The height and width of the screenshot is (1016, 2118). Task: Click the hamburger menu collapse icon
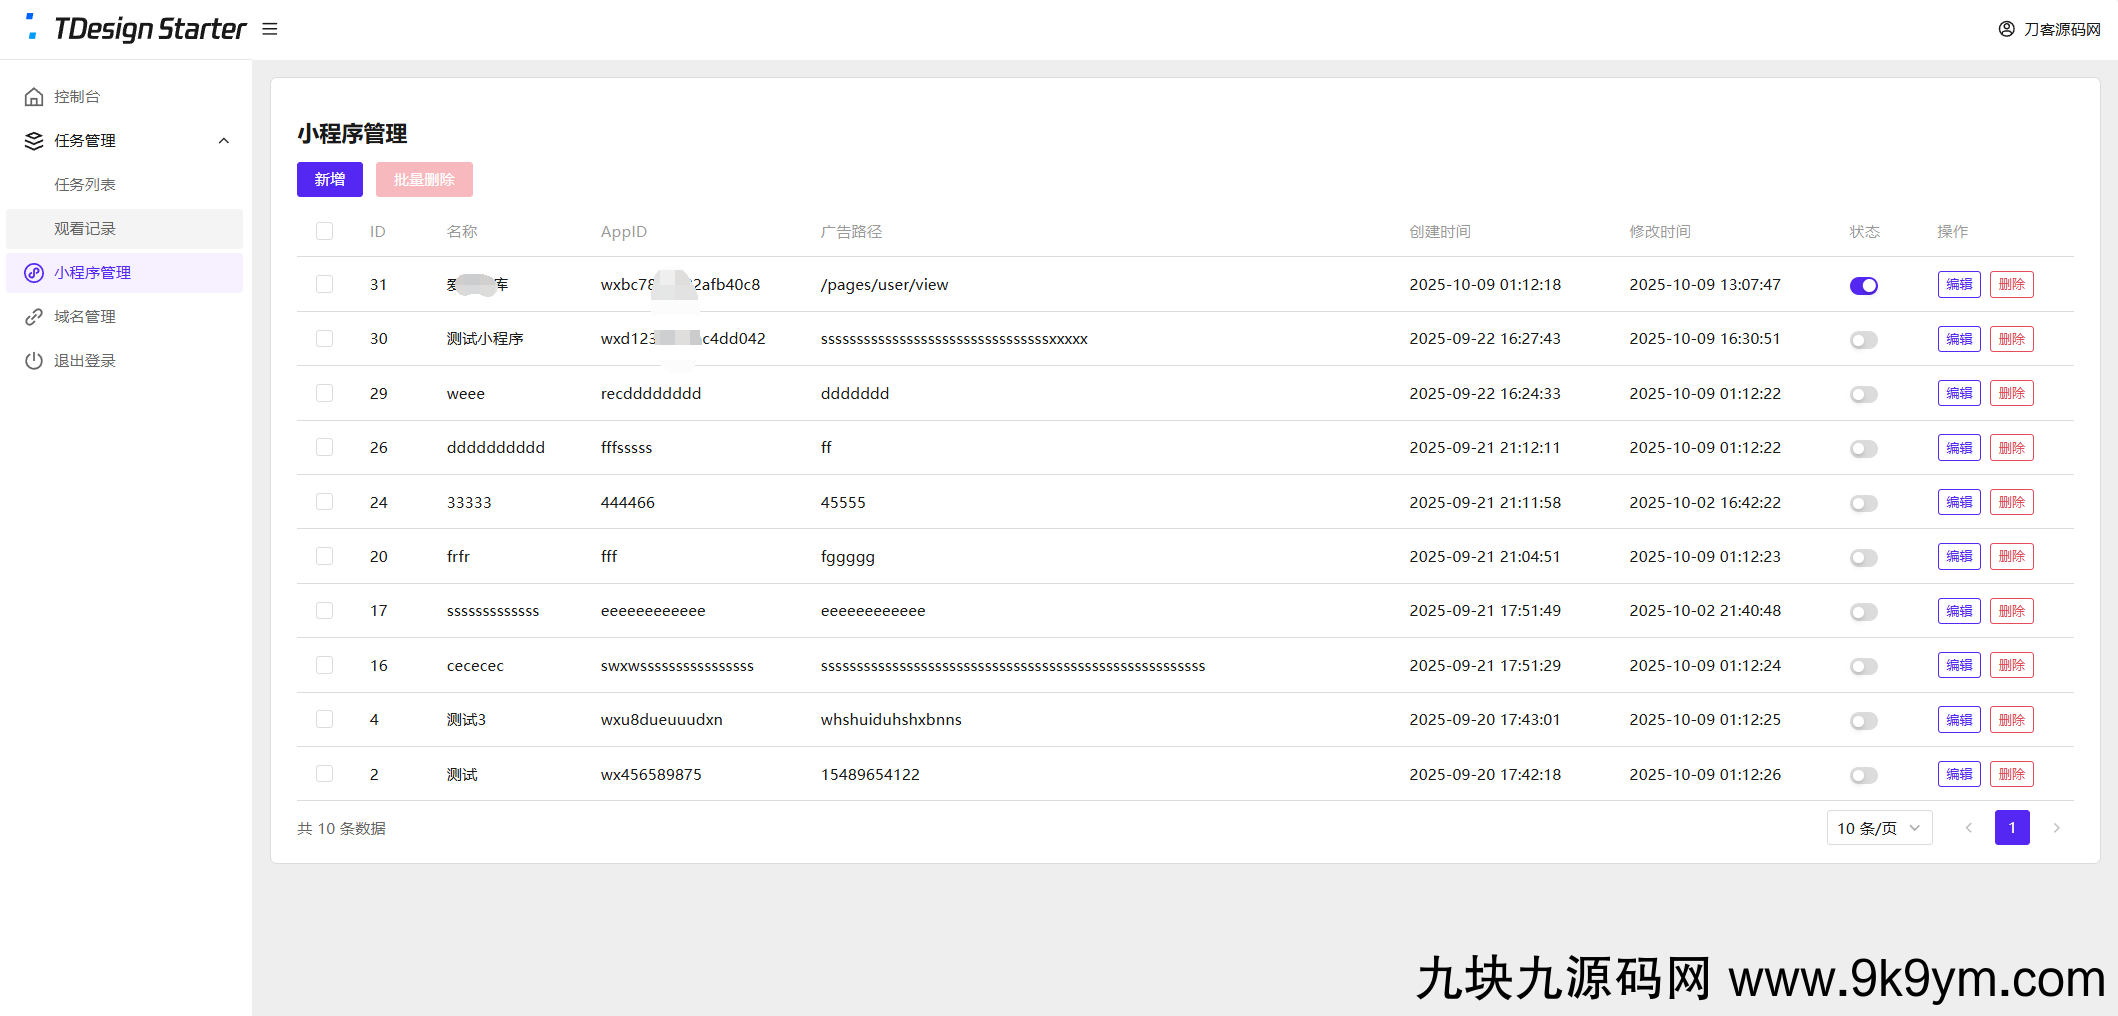270,29
